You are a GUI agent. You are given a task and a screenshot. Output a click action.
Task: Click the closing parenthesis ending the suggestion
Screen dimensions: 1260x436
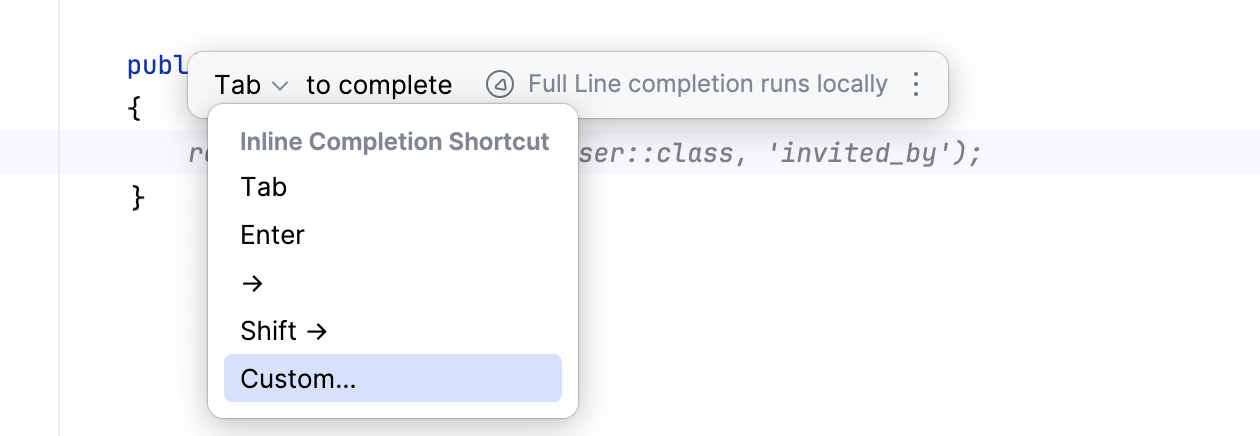pos(961,154)
